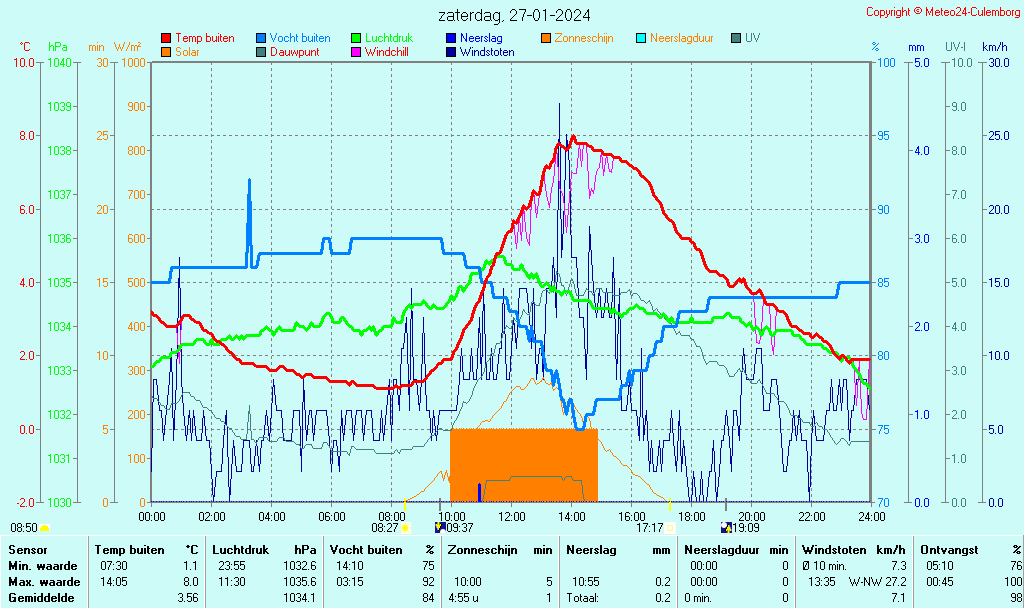Viewport: 1026px width, 608px height.
Task: Click the magenta Windchill legend square
Action: [x=356, y=52]
